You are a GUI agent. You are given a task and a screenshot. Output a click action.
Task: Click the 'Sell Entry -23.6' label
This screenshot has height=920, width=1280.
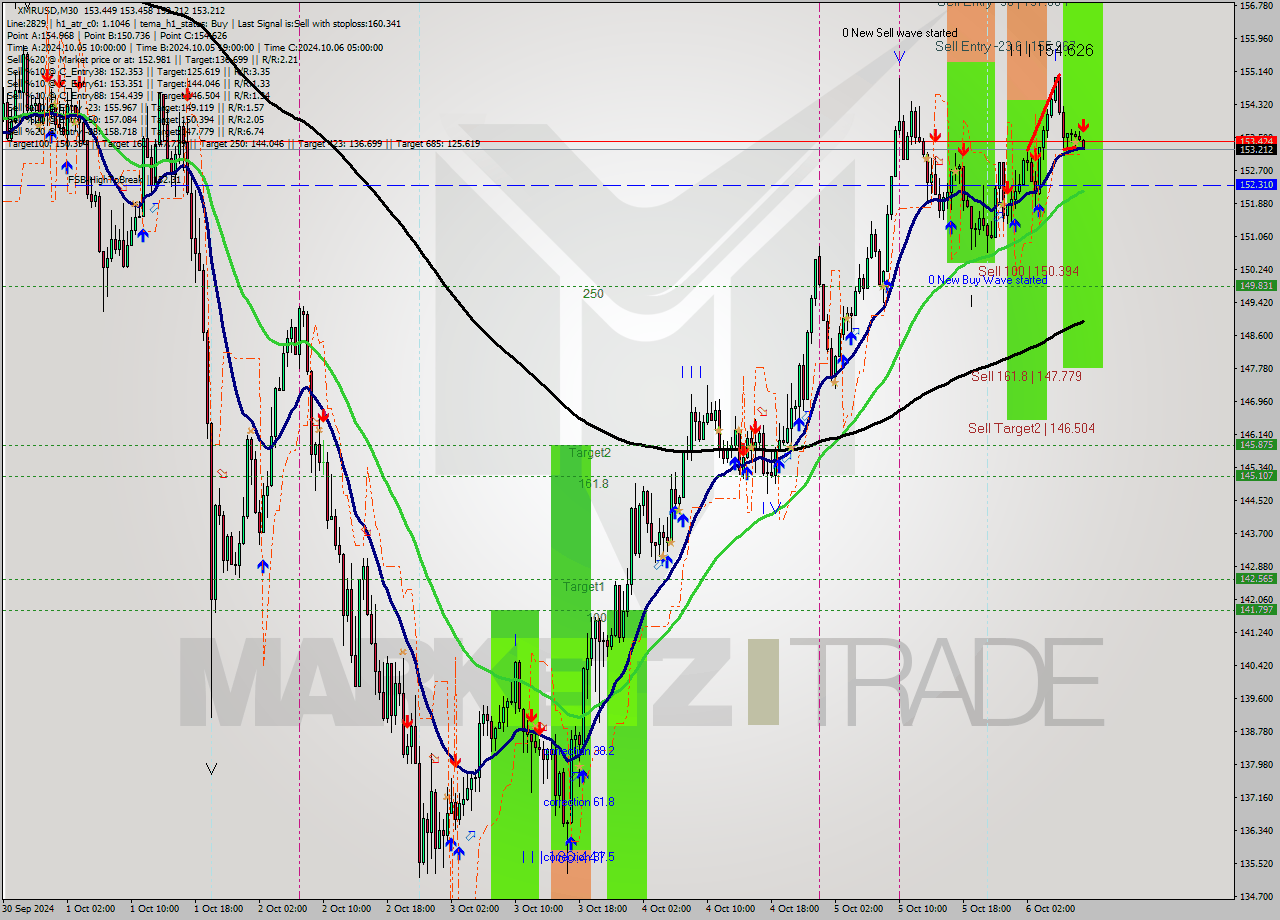click(980, 46)
